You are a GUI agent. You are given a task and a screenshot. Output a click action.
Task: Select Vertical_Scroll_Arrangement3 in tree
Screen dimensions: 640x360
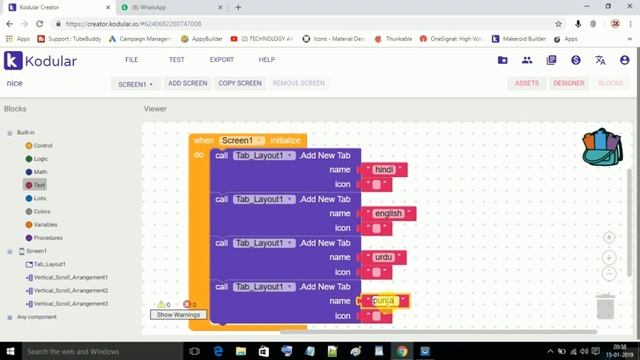pyautogui.click(x=67, y=304)
